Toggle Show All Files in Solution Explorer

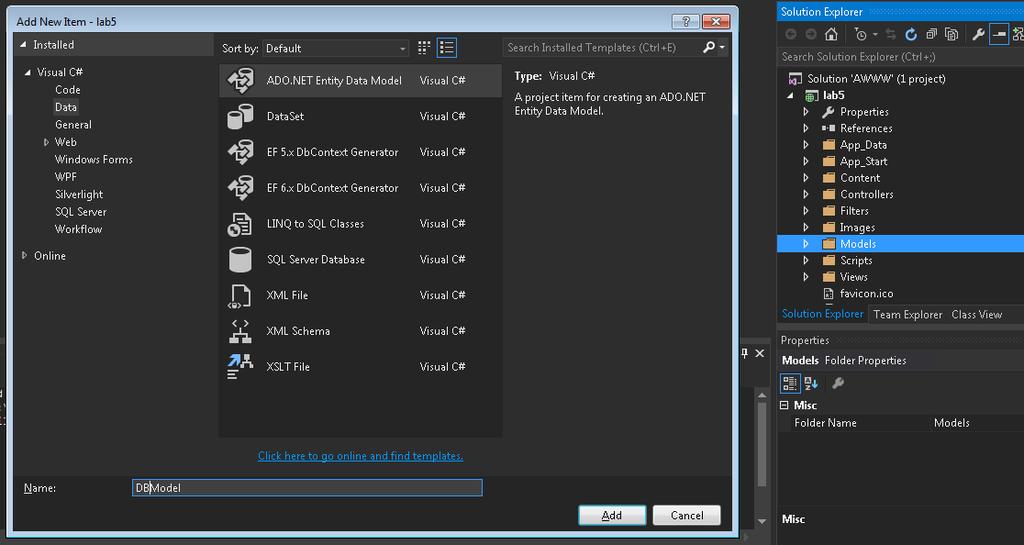pyautogui.click(x=952, y=35)
